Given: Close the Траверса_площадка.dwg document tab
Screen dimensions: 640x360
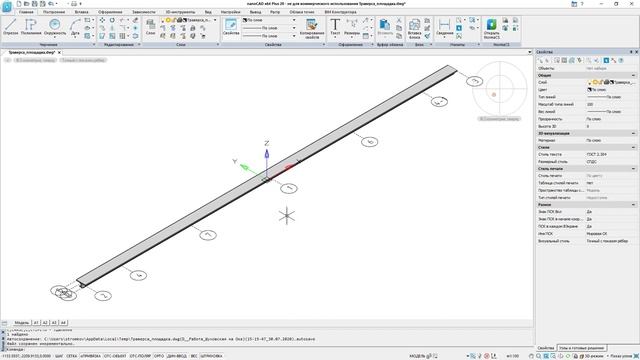Looking at the screenshot, I should click(59, 53).
